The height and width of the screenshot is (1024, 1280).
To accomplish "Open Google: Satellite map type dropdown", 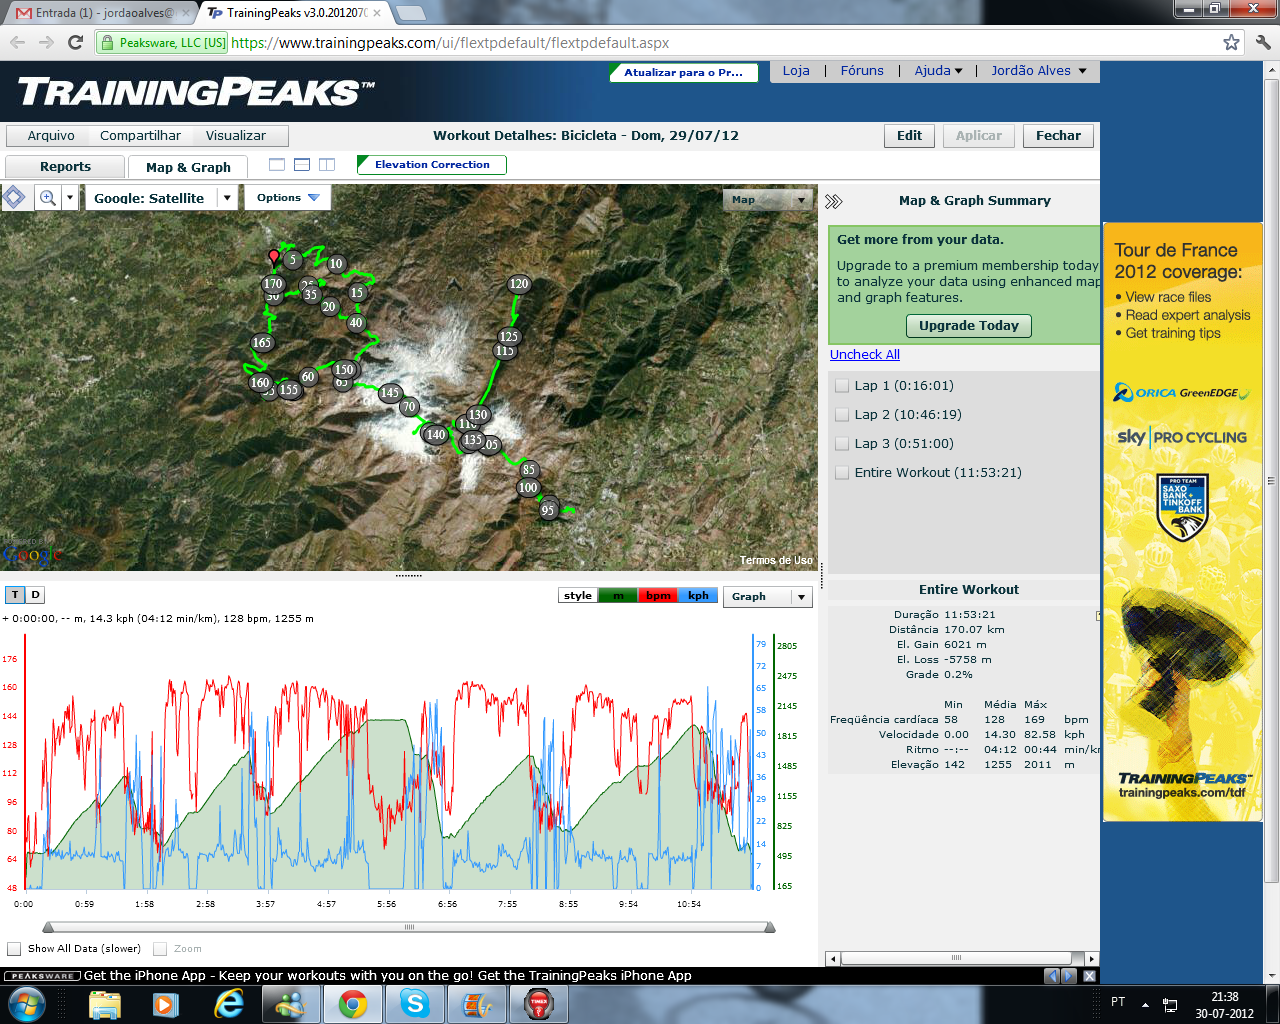I will pyautogui.click(x=162, y=198).
